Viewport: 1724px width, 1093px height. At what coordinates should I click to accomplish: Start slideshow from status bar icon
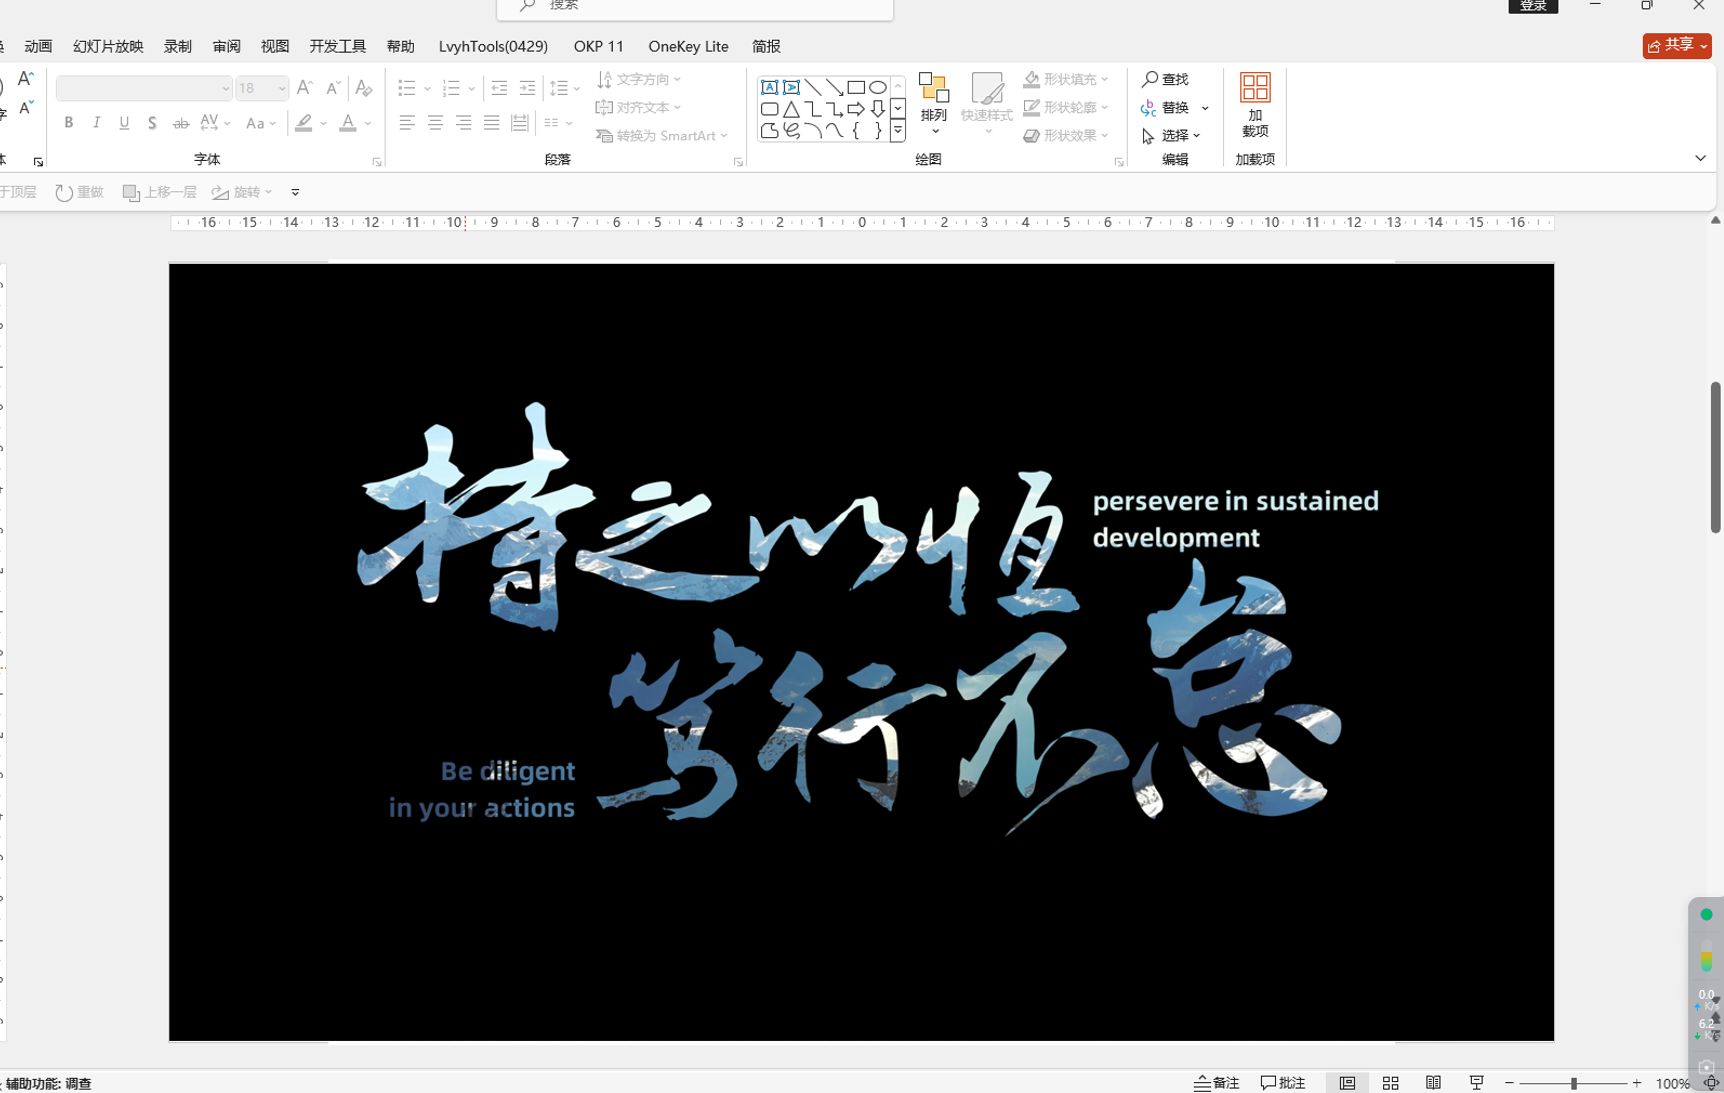pyautogui.click(x=1476, y=1083)
